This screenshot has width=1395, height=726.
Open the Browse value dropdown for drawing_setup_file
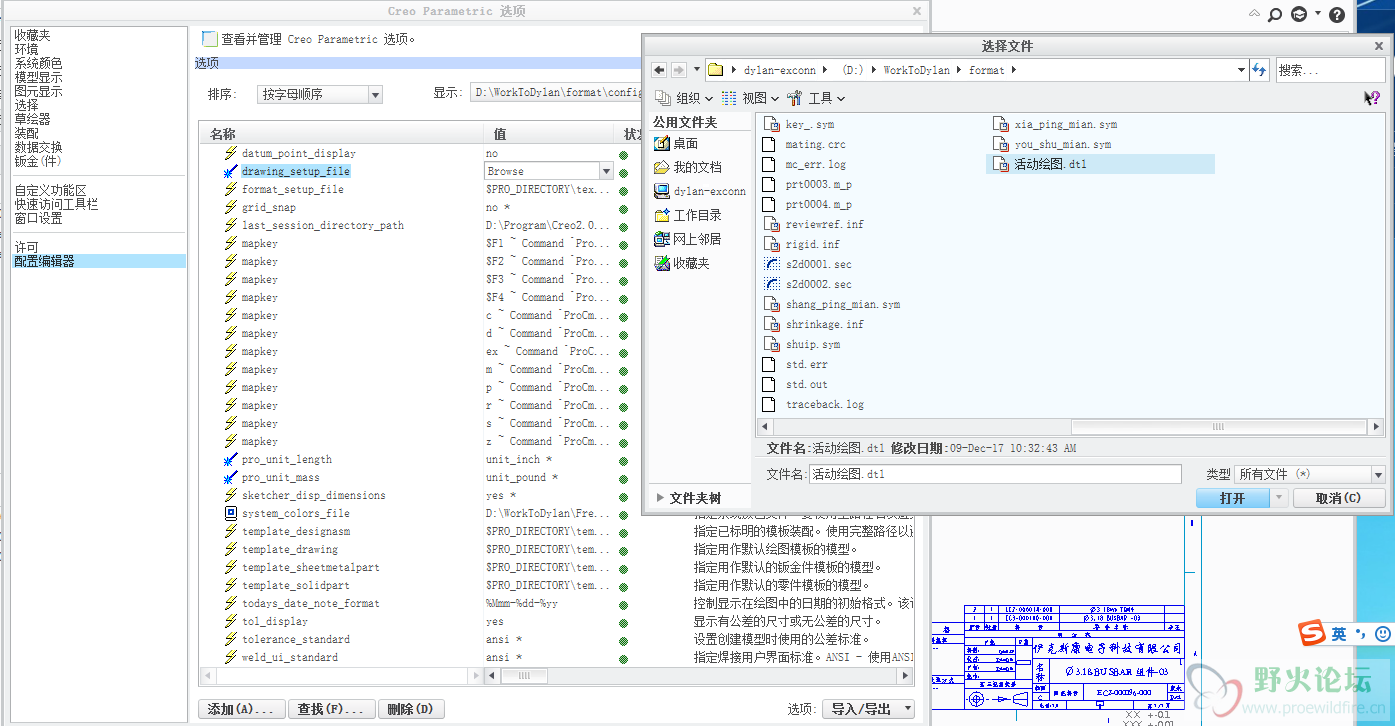(605, 171)
